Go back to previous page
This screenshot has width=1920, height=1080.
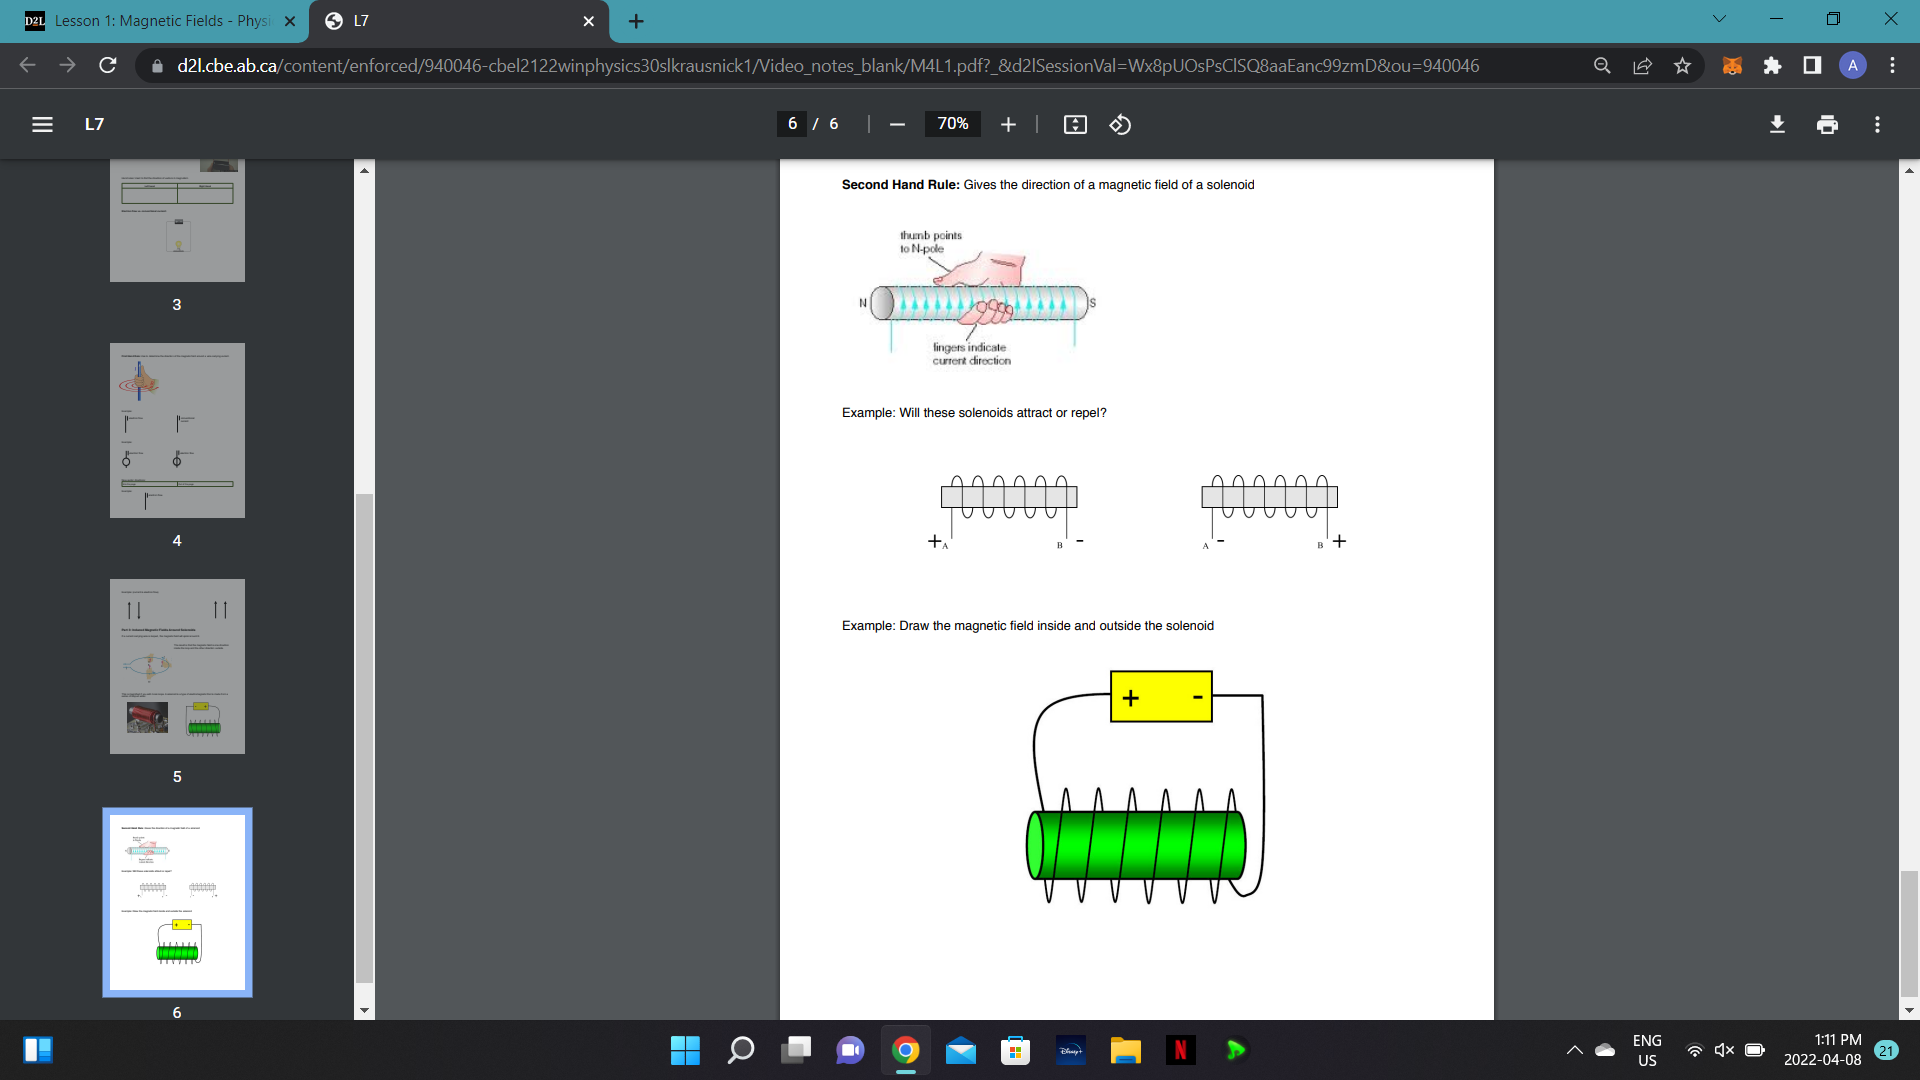(x=27, y=65)
